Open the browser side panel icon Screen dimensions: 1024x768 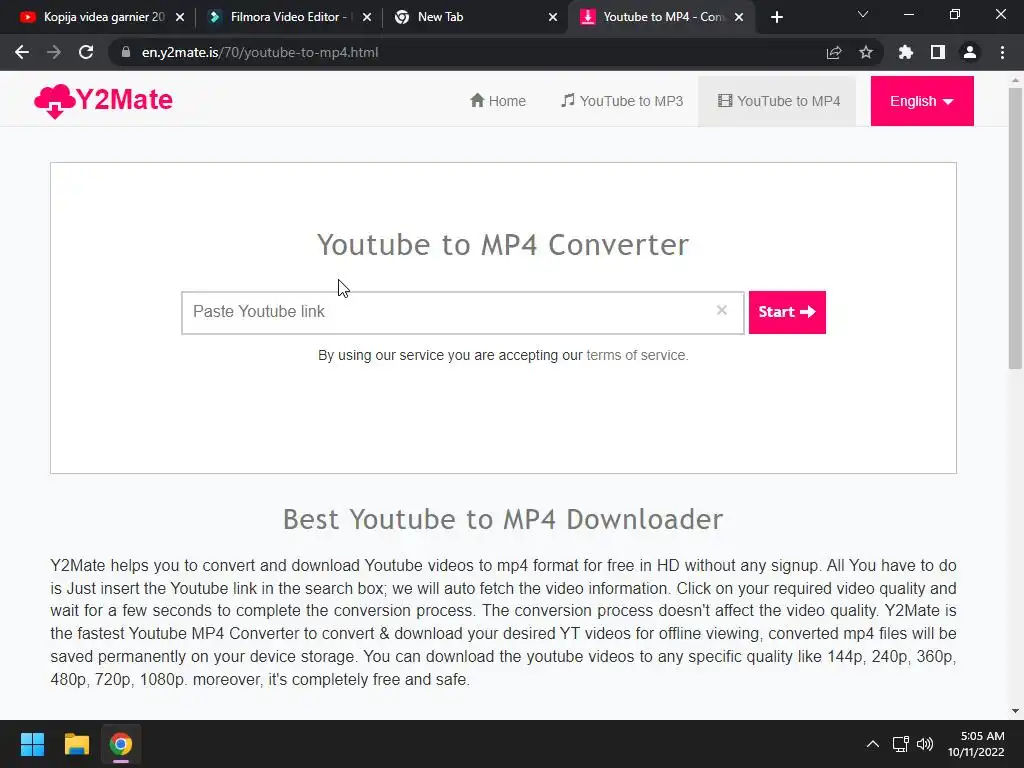[x=938, y=52]
